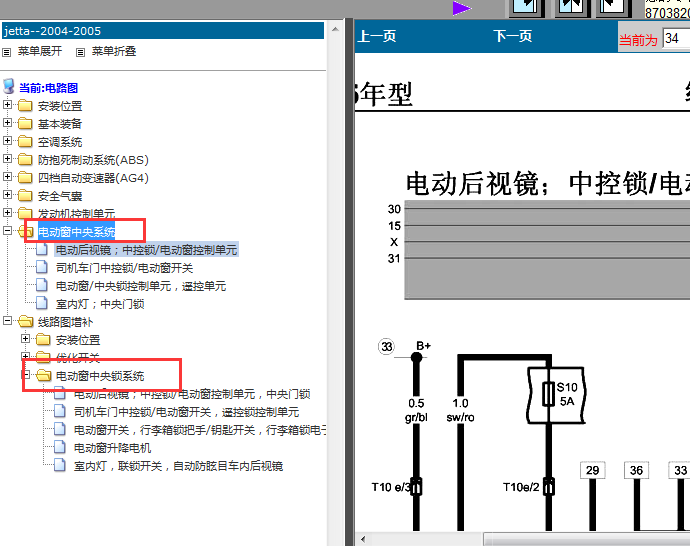Image resolution: width=690 pixels, height=546 pixels.
Task: Open 司机车门中控锁/电动窗开关 diagram
Action: tap(125, 268)
